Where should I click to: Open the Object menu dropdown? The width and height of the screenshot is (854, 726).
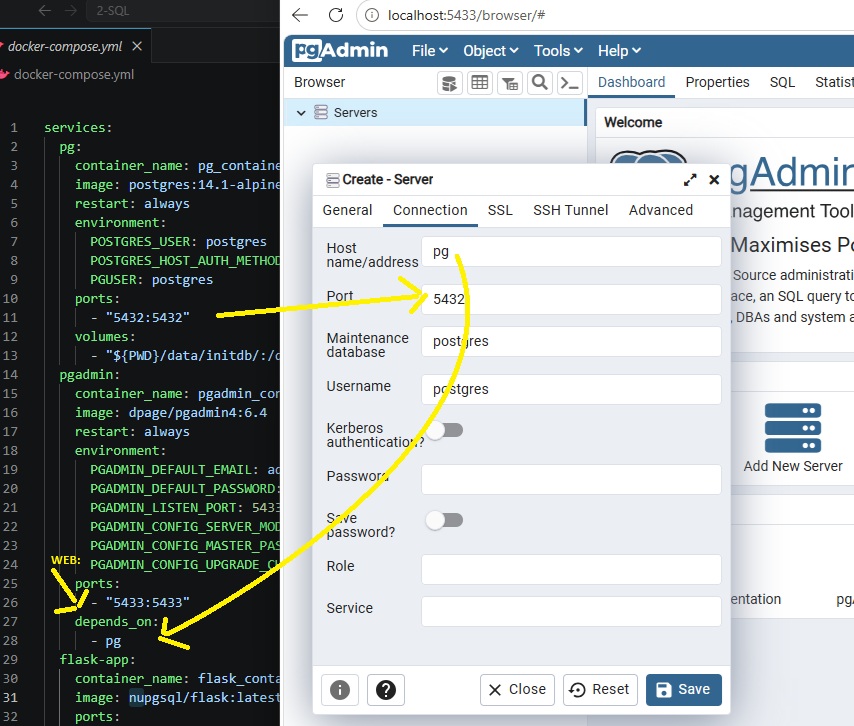click(490, 51)
